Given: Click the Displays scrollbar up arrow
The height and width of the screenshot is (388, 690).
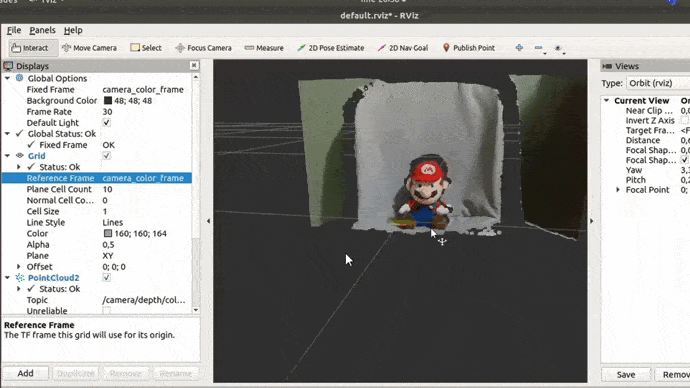Looking at the screenshot, I should pyautogui.click(x=196, y=77).
